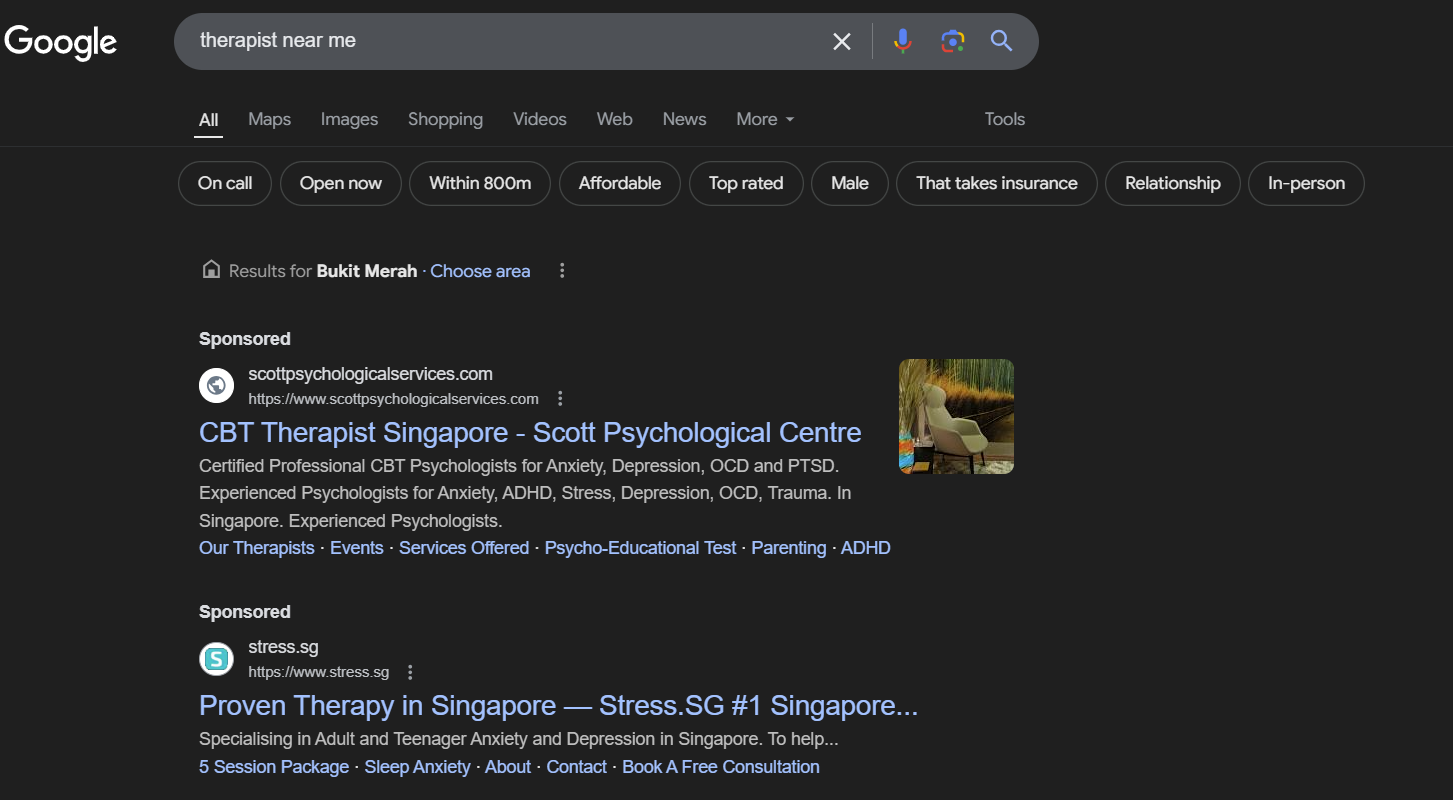Open the Events sitelink
Image resolution: width=1453 pixels, height=800 pixels.
(x=357, y=548)
